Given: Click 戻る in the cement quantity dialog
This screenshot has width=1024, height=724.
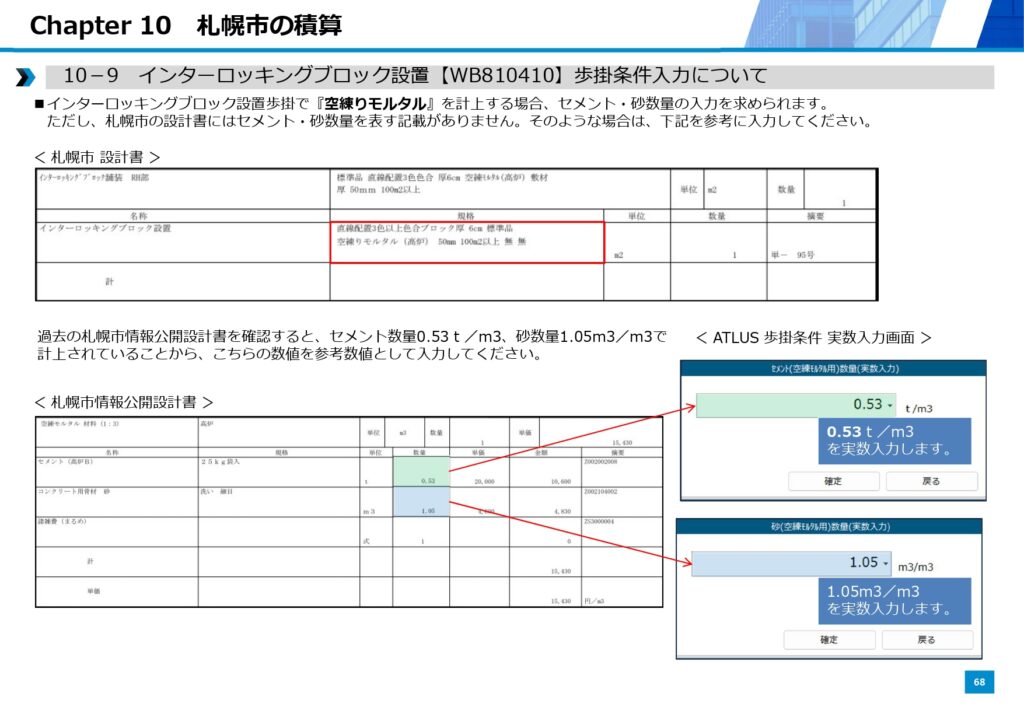Looking at the screenshot, I should tap(931, 481).
